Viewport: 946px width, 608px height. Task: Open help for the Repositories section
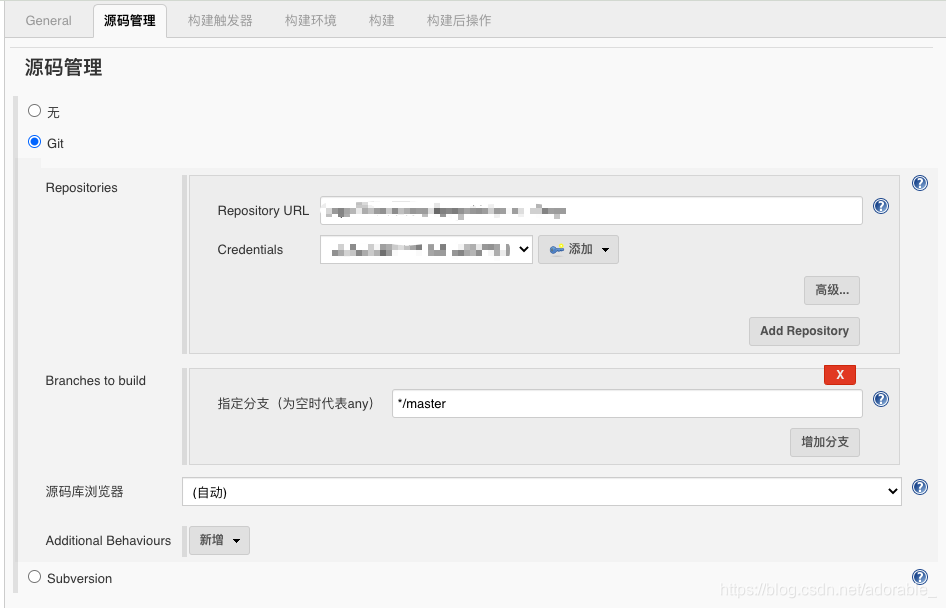919,183
